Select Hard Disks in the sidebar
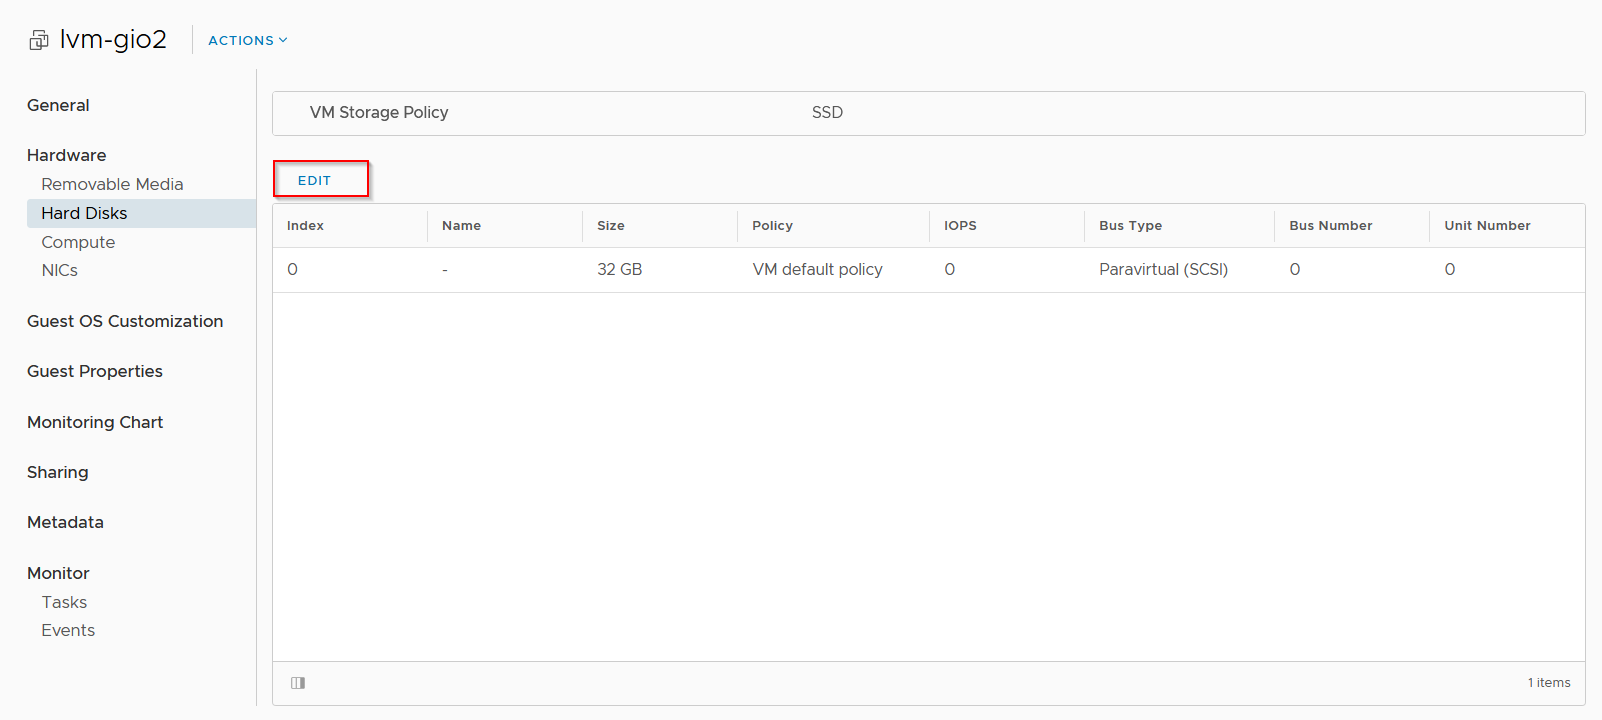 coord(141,213)
